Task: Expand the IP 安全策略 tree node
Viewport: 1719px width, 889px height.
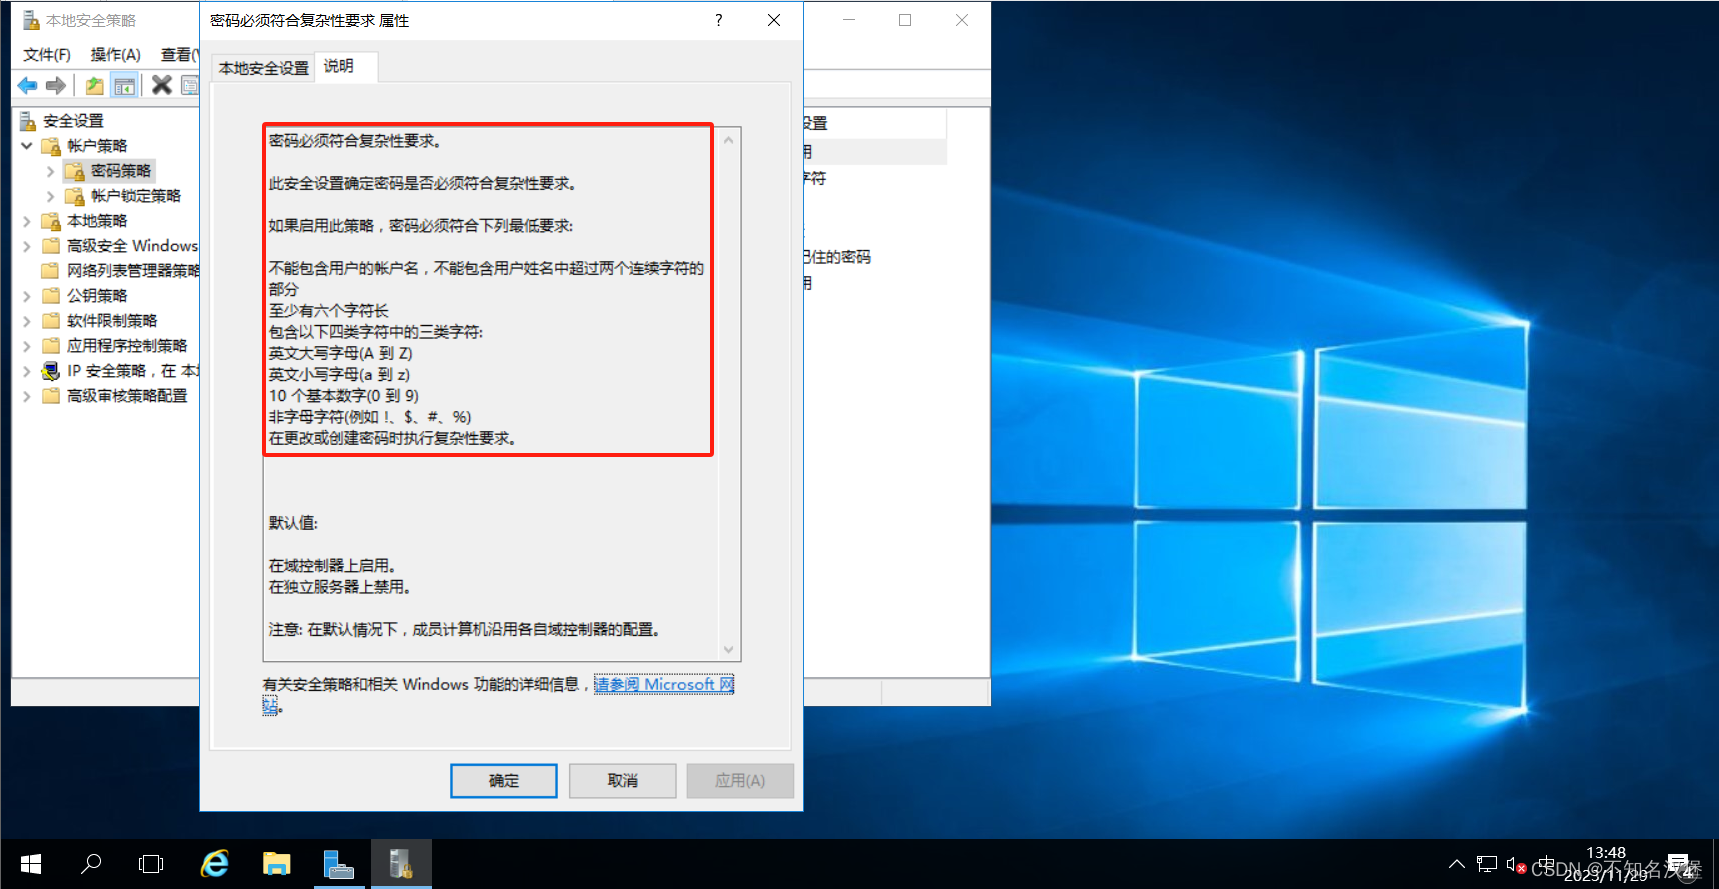Action: tap(27, 371)
